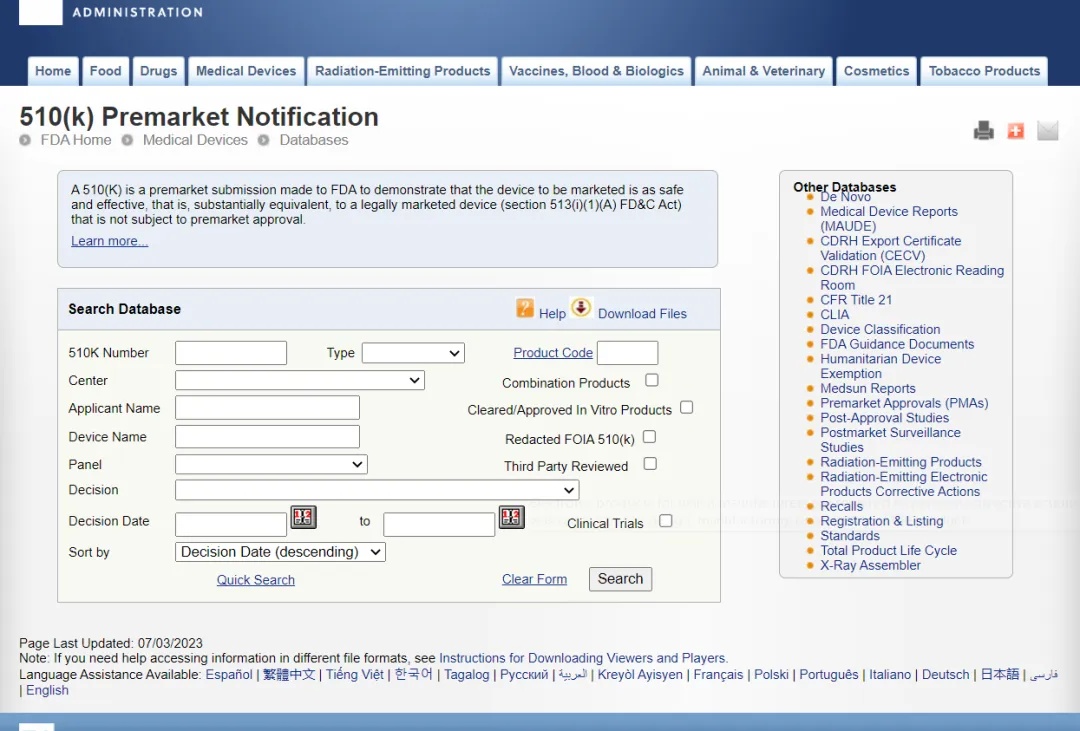Click the orange Help question mark icon
Image resolution: width=1080 pixels, height=731 pixels.
pos(525,308)
